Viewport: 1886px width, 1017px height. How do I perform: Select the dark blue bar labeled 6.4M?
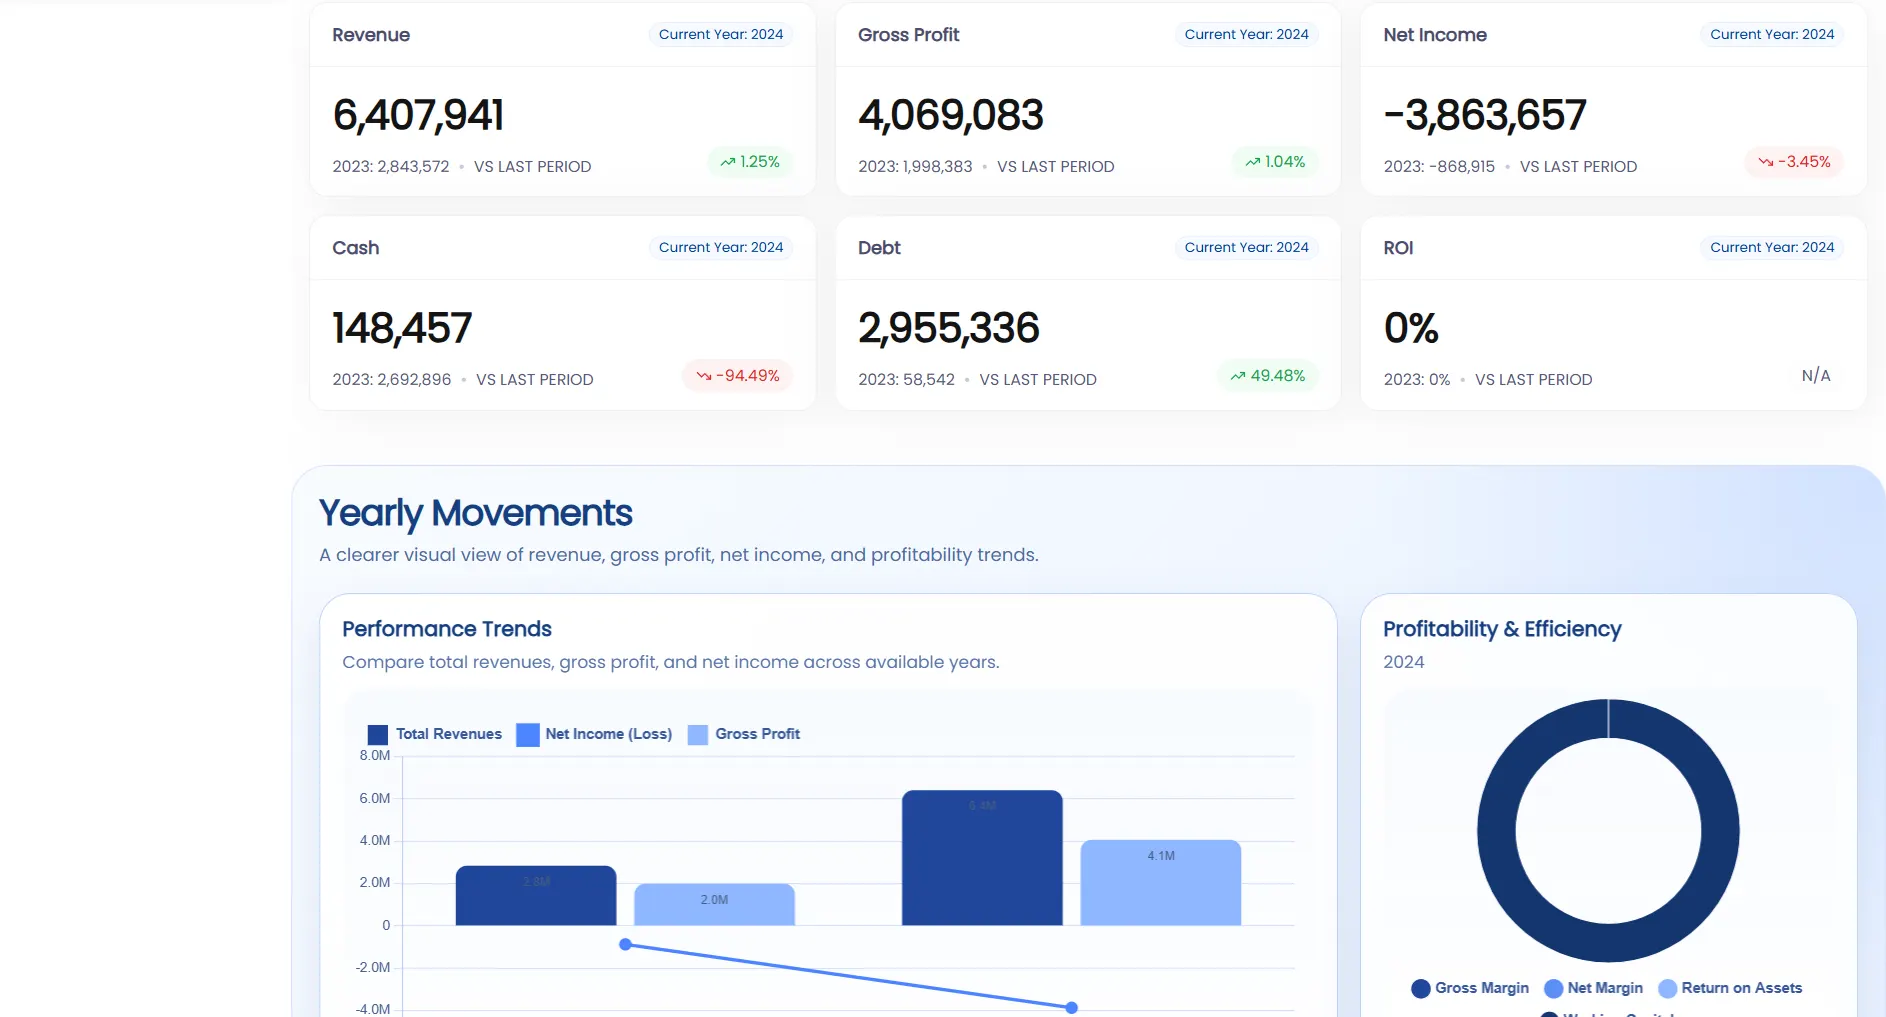click(982, 858)
